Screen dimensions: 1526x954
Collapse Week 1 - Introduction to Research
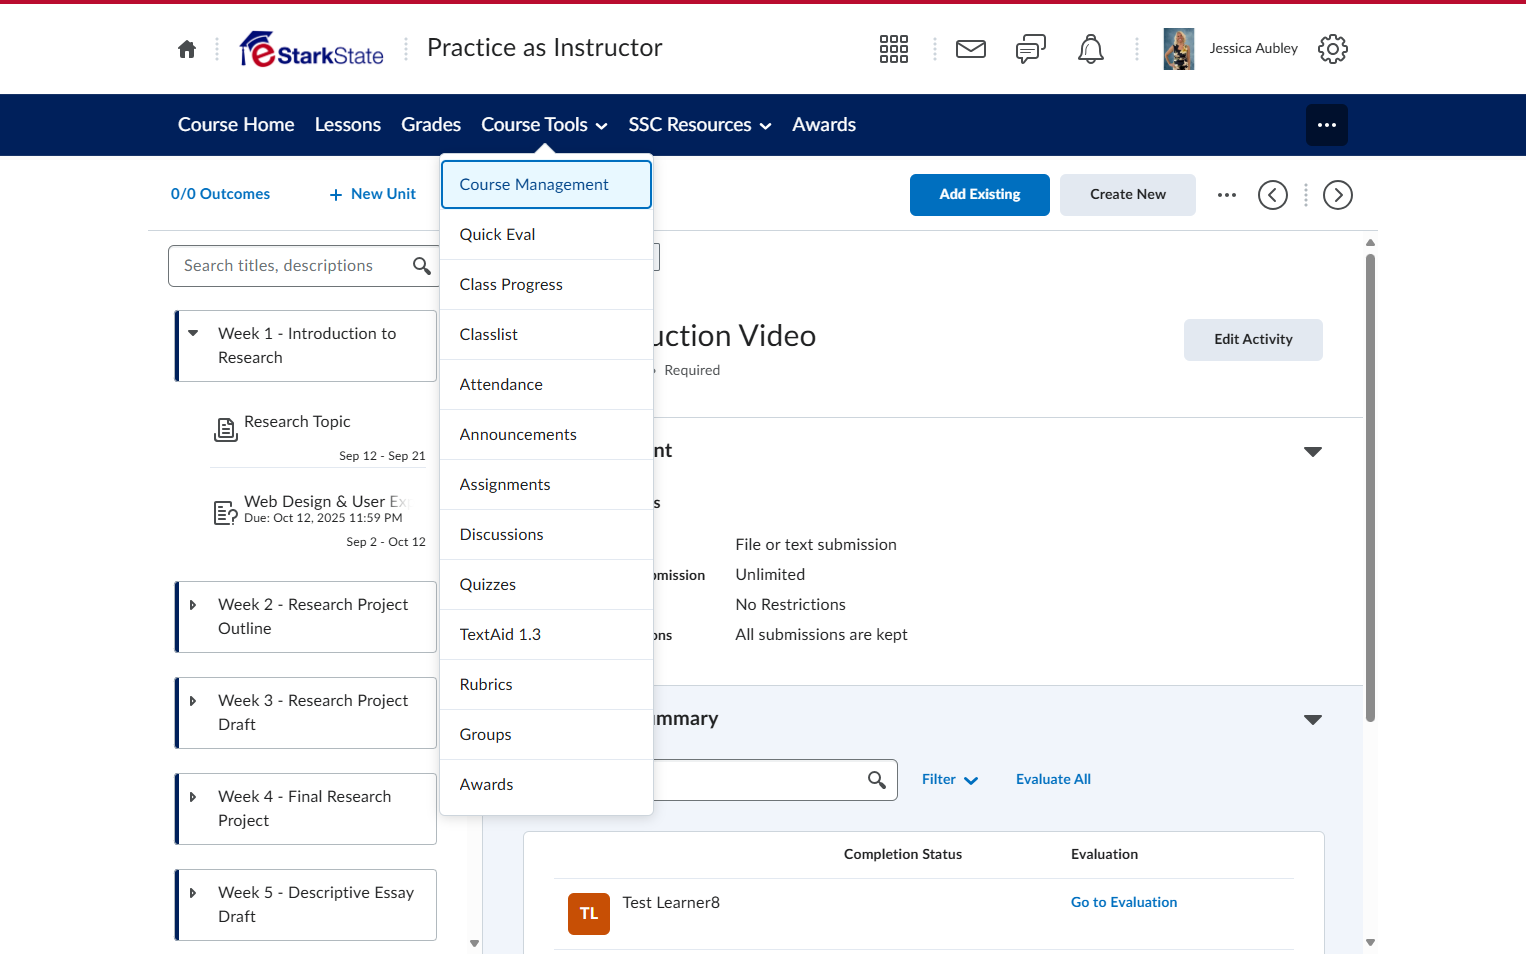[x=193, y=333]
